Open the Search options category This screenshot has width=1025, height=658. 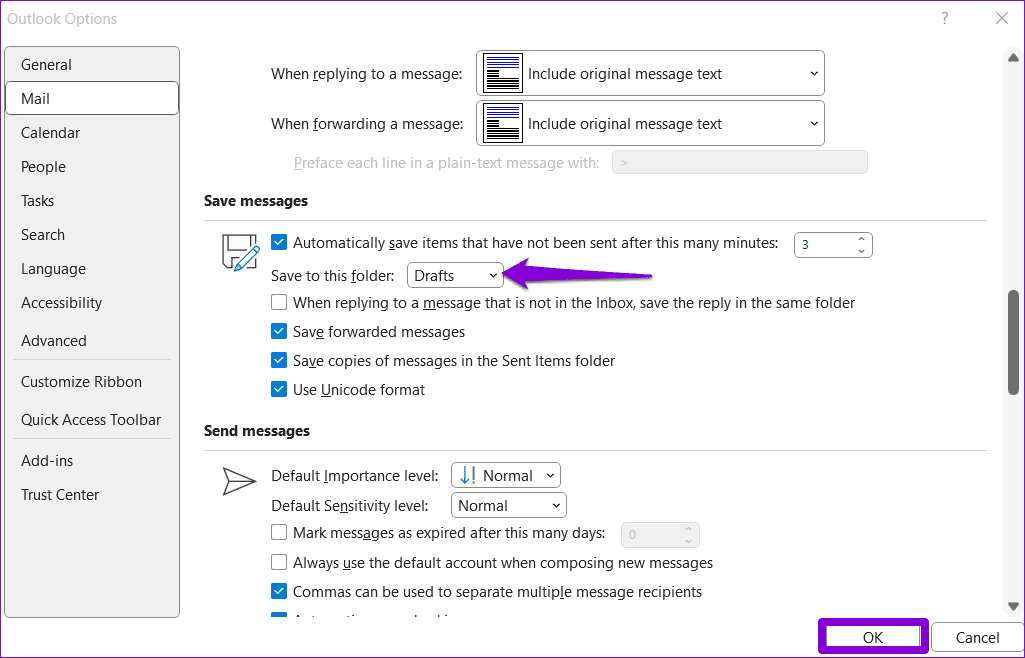pos(92,234)
